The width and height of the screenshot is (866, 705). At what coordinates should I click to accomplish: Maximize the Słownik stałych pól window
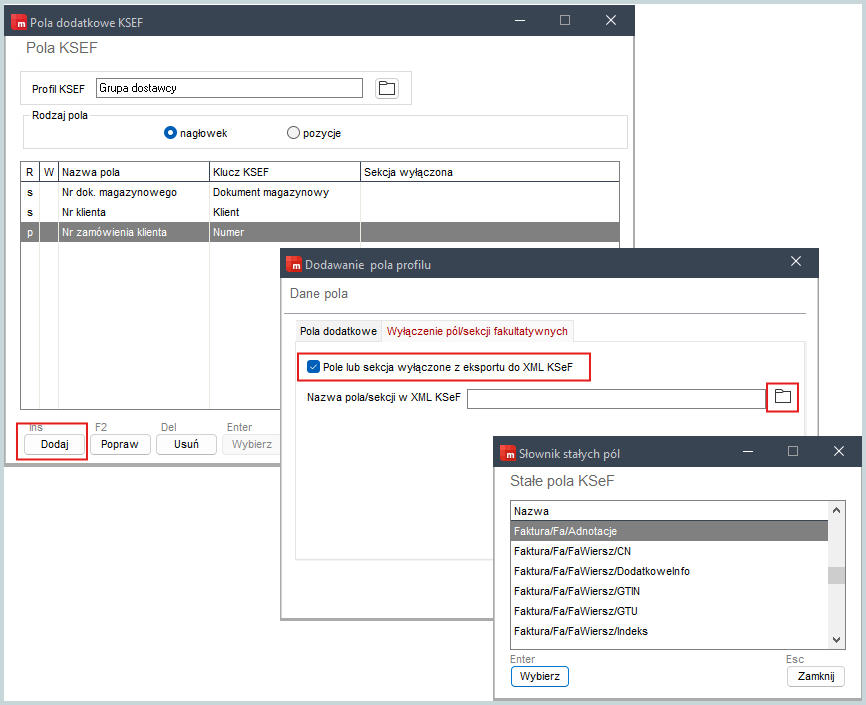792,451
